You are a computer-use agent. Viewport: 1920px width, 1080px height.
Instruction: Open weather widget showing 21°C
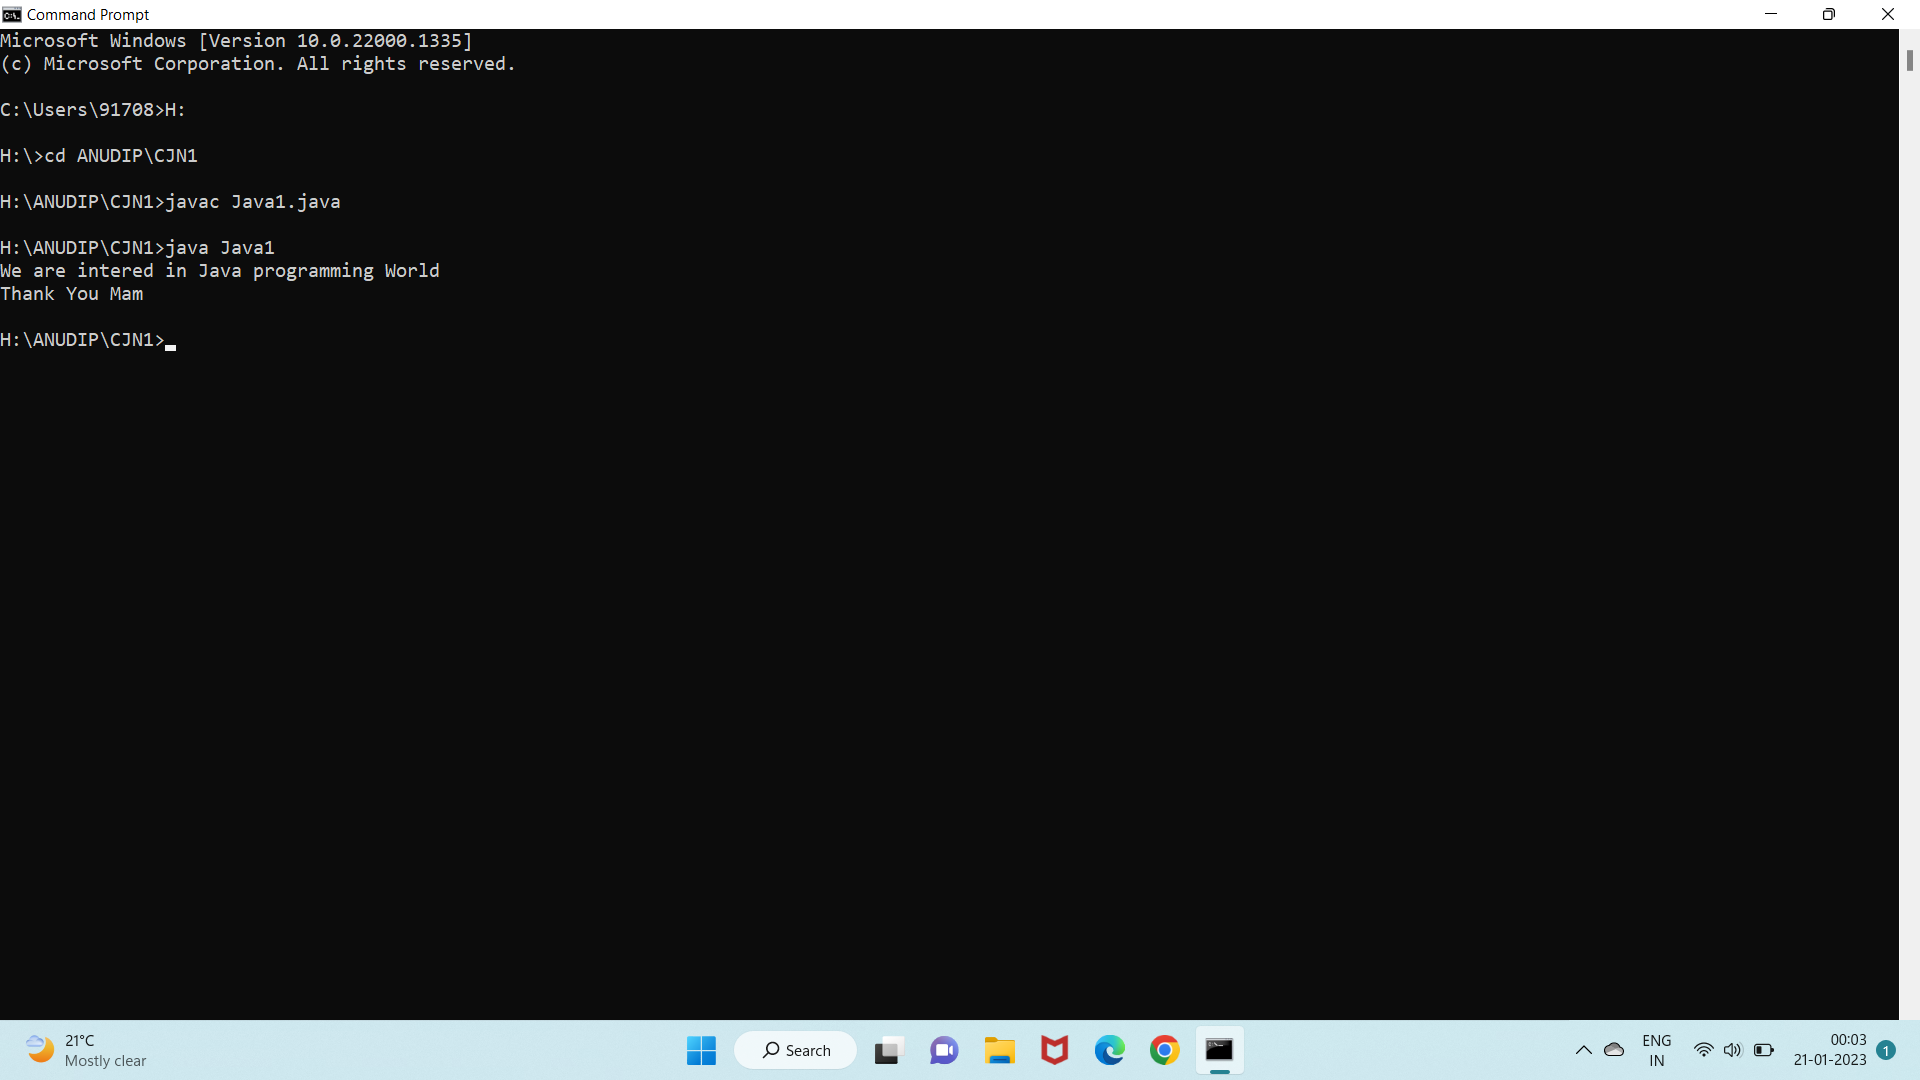click(87, 1050)
